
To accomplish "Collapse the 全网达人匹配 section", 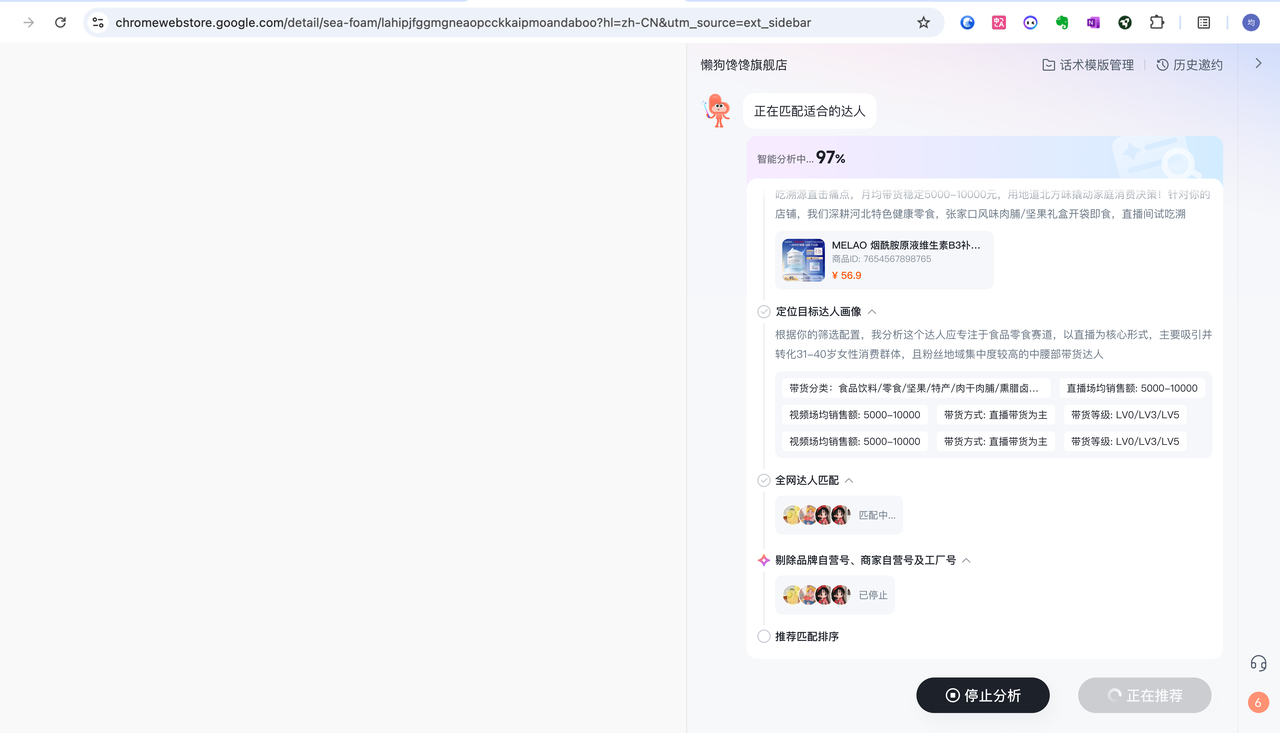I will (849, 481).
